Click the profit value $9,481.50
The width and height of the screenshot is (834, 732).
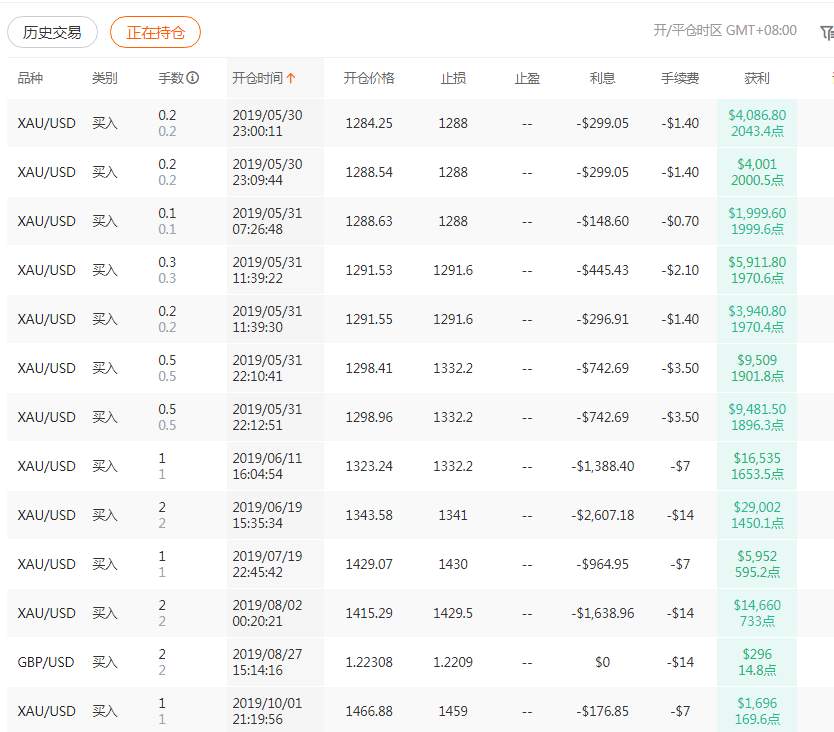coord(757,409)
